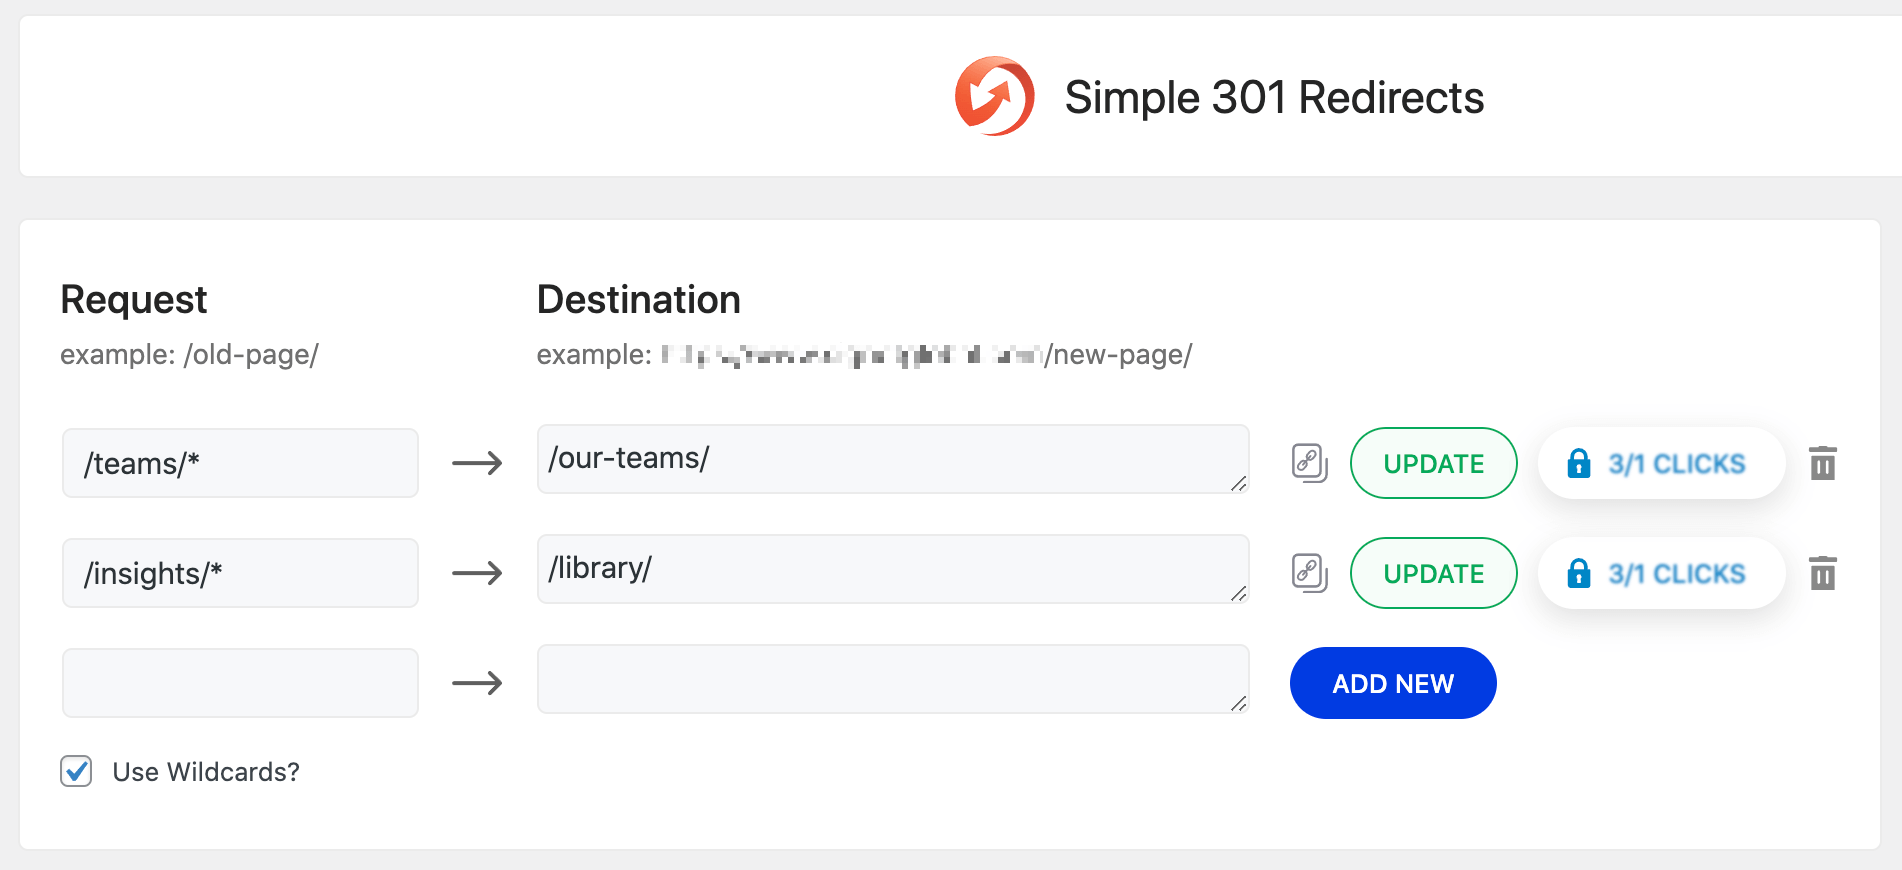This screenshot has height=870, width=1902.
Task: Enable wildcards with the checkbox
Action: tap(76, 771)
